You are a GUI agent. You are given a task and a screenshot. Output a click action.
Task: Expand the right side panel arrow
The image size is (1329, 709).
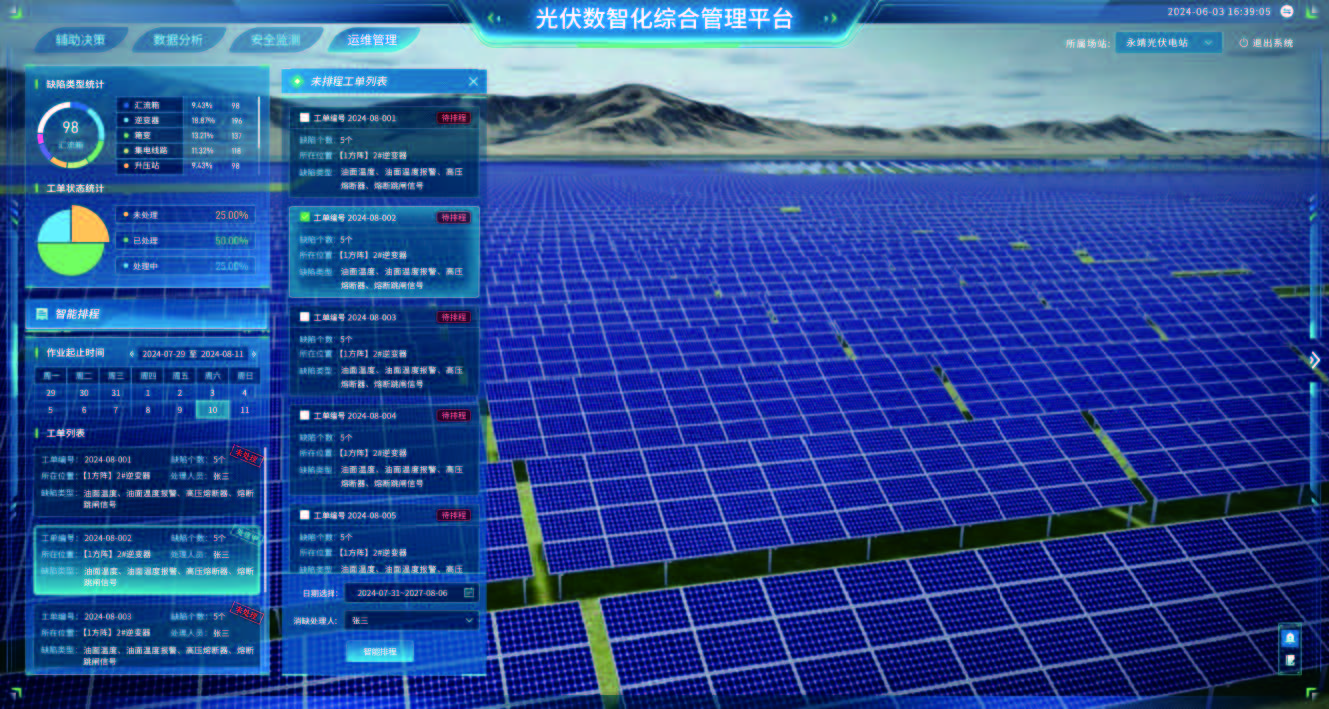(x=1315, y=360)
